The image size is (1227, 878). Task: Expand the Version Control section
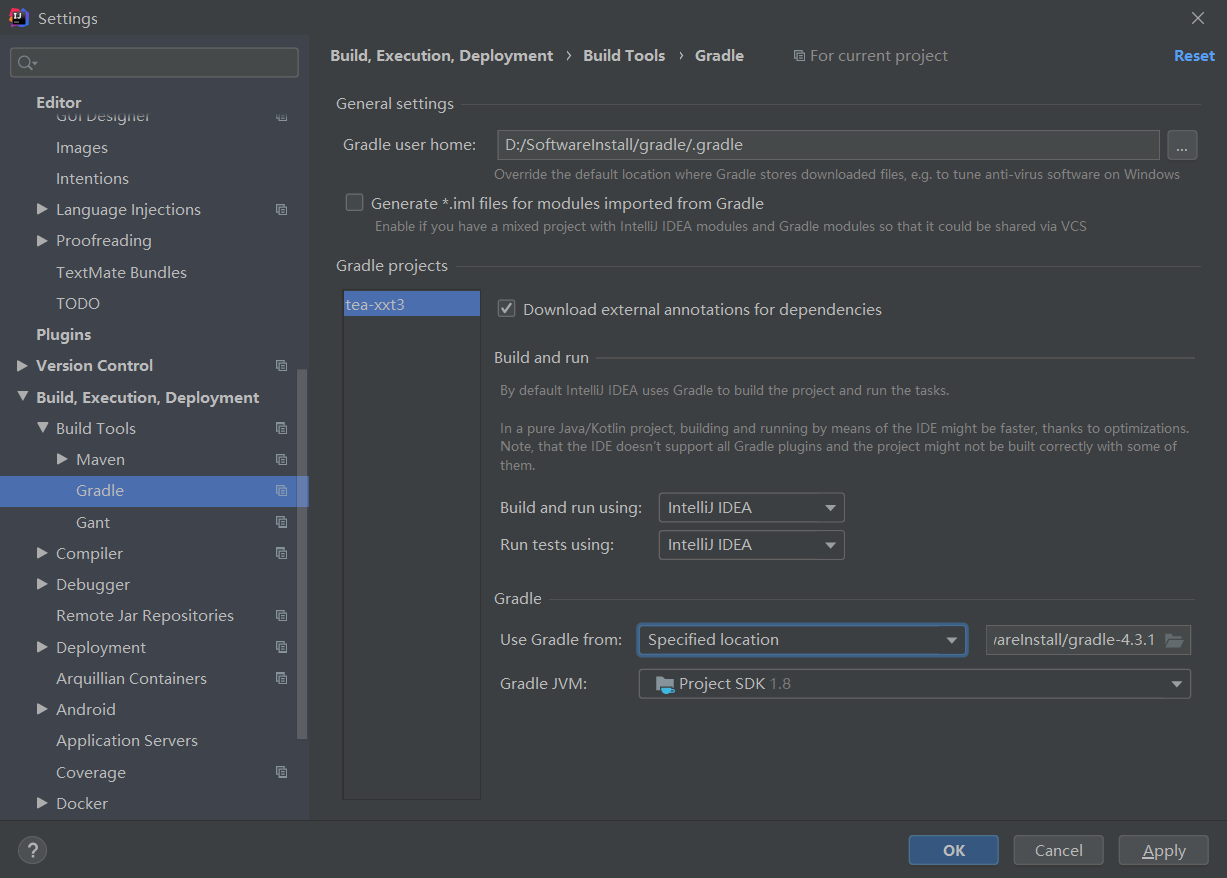pos(22,366)
